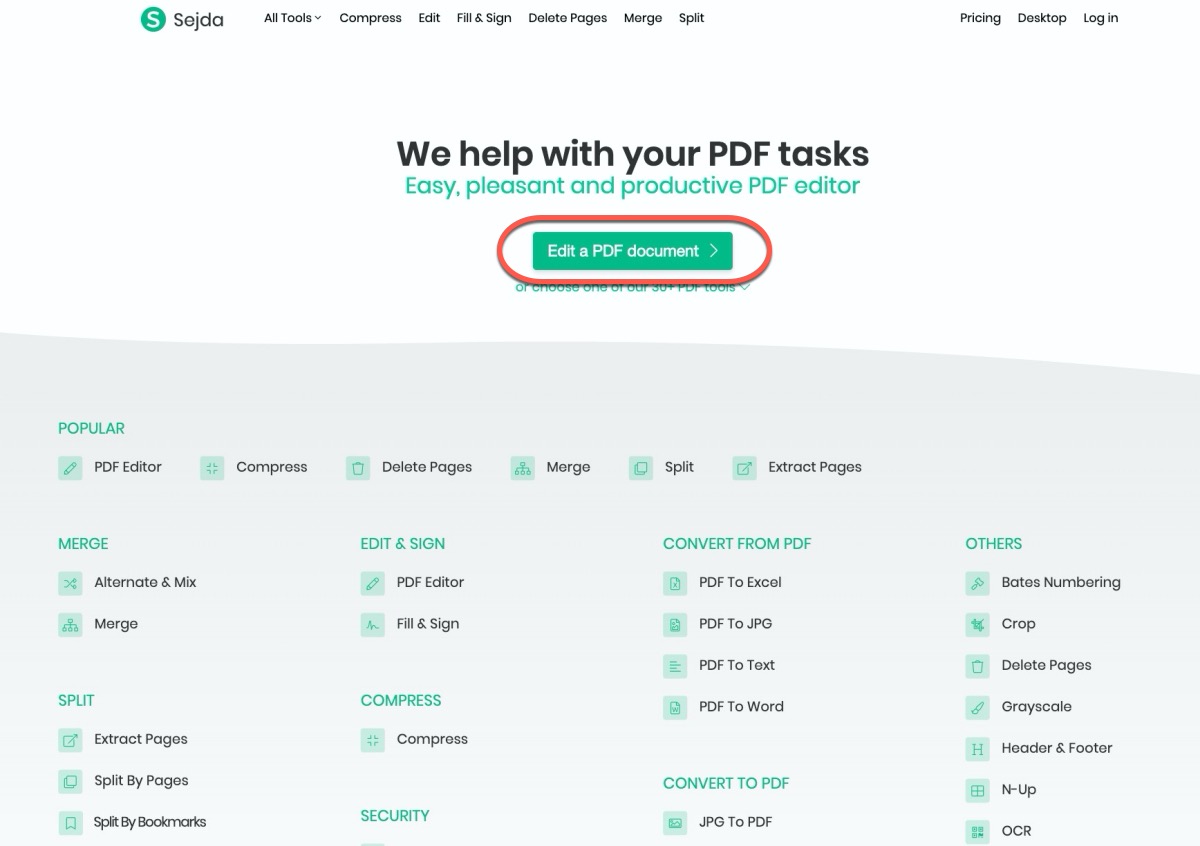The image size is (1200, 846).
Task: Click the PDF Editor icon under Edit & Sign
Action: [x=373, y=583]
